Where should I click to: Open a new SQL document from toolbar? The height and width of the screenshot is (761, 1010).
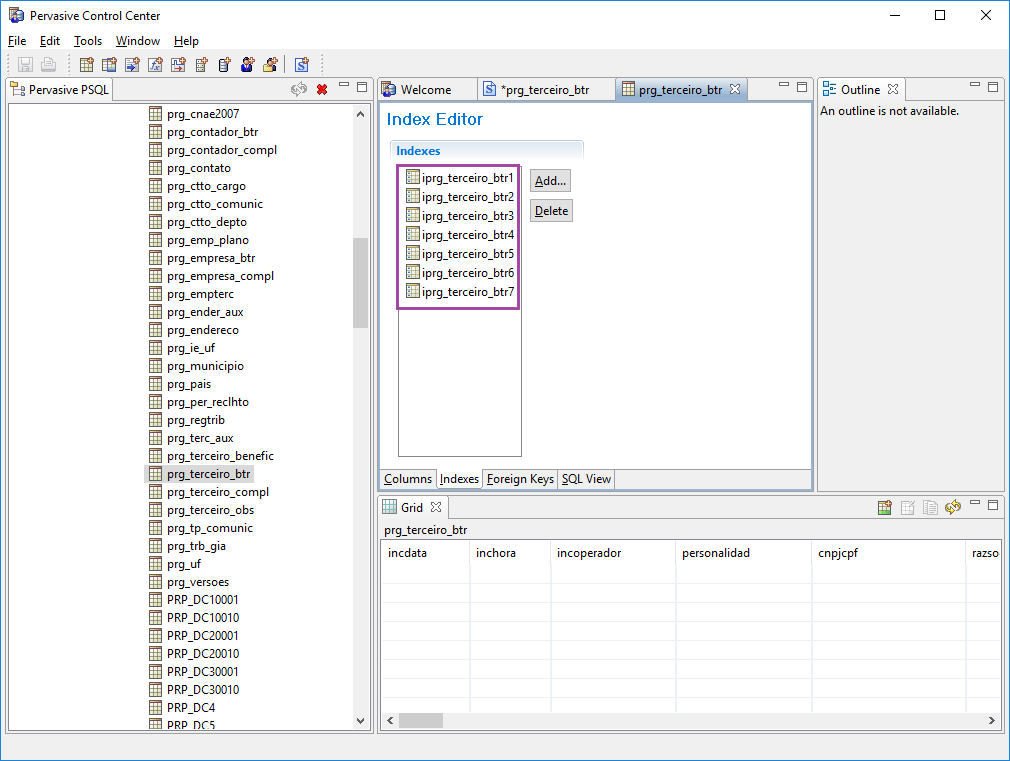(301, 65)
